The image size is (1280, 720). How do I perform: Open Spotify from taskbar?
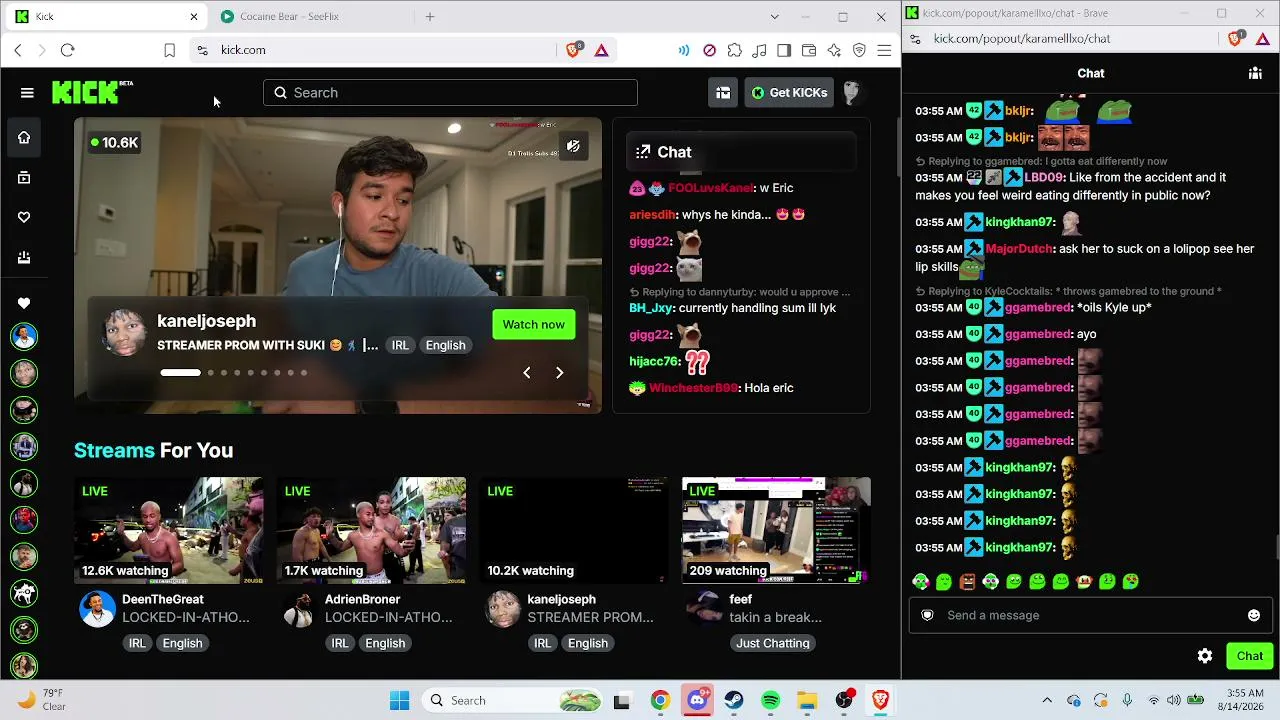[770, 700]
